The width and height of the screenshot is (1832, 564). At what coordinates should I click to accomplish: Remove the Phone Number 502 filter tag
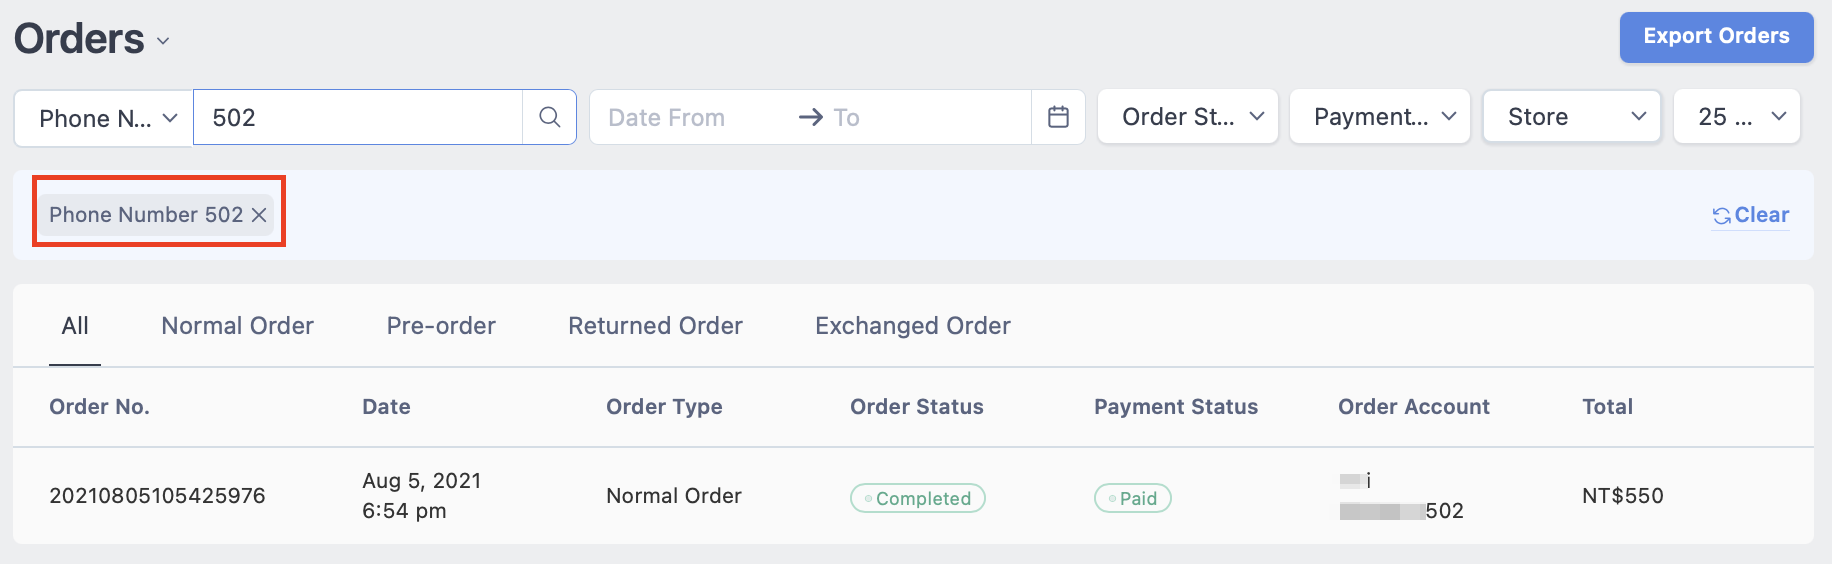pos(259,215)
